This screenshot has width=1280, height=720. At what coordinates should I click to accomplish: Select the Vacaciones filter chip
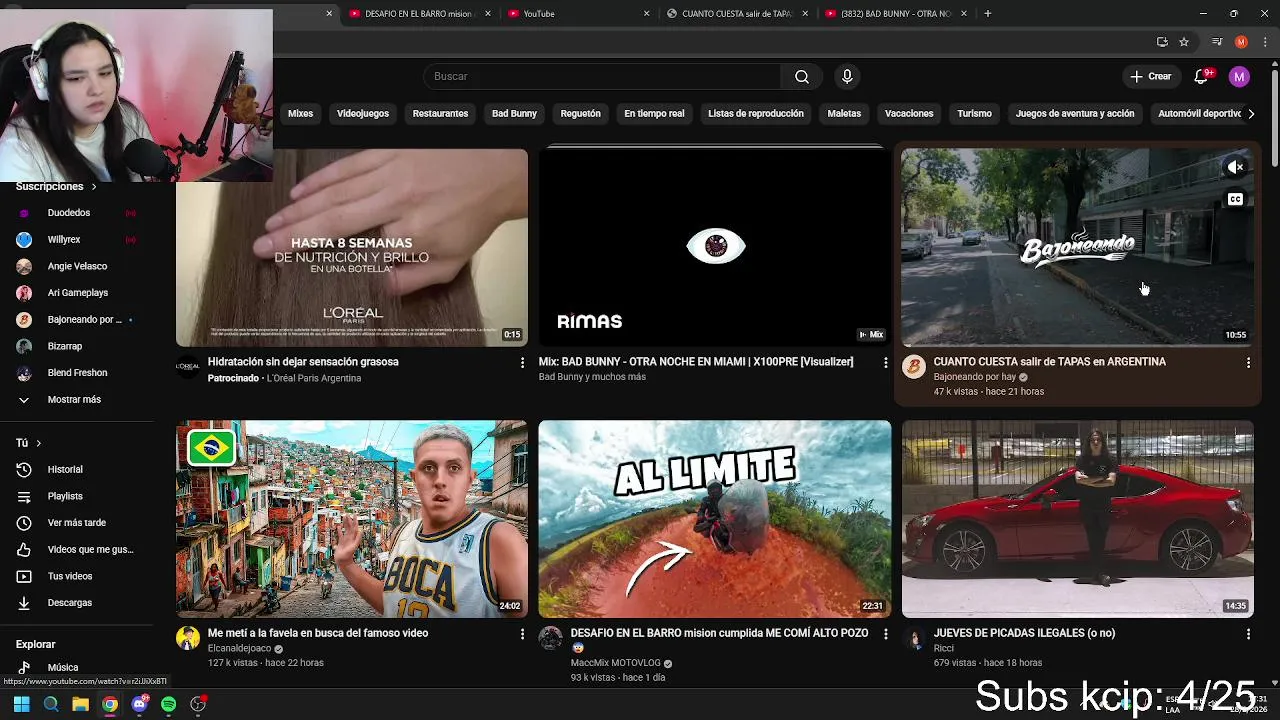coord(909,114)
